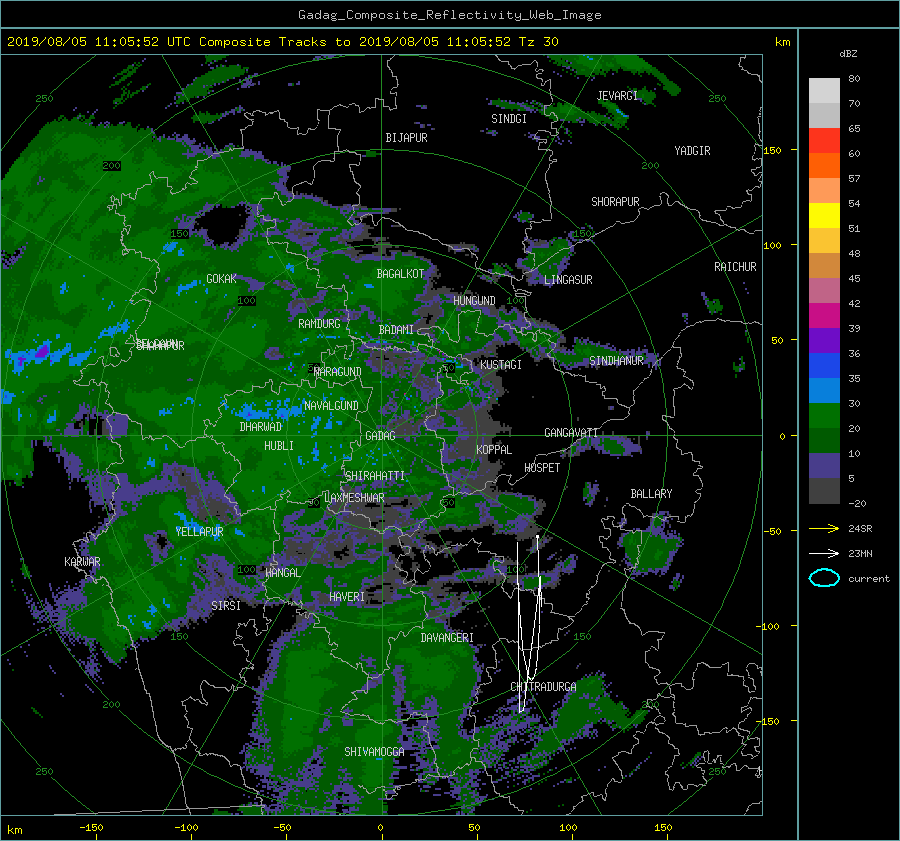Click the HAVERI city label
Screen dimensions: 900x841
pos(347,597)
